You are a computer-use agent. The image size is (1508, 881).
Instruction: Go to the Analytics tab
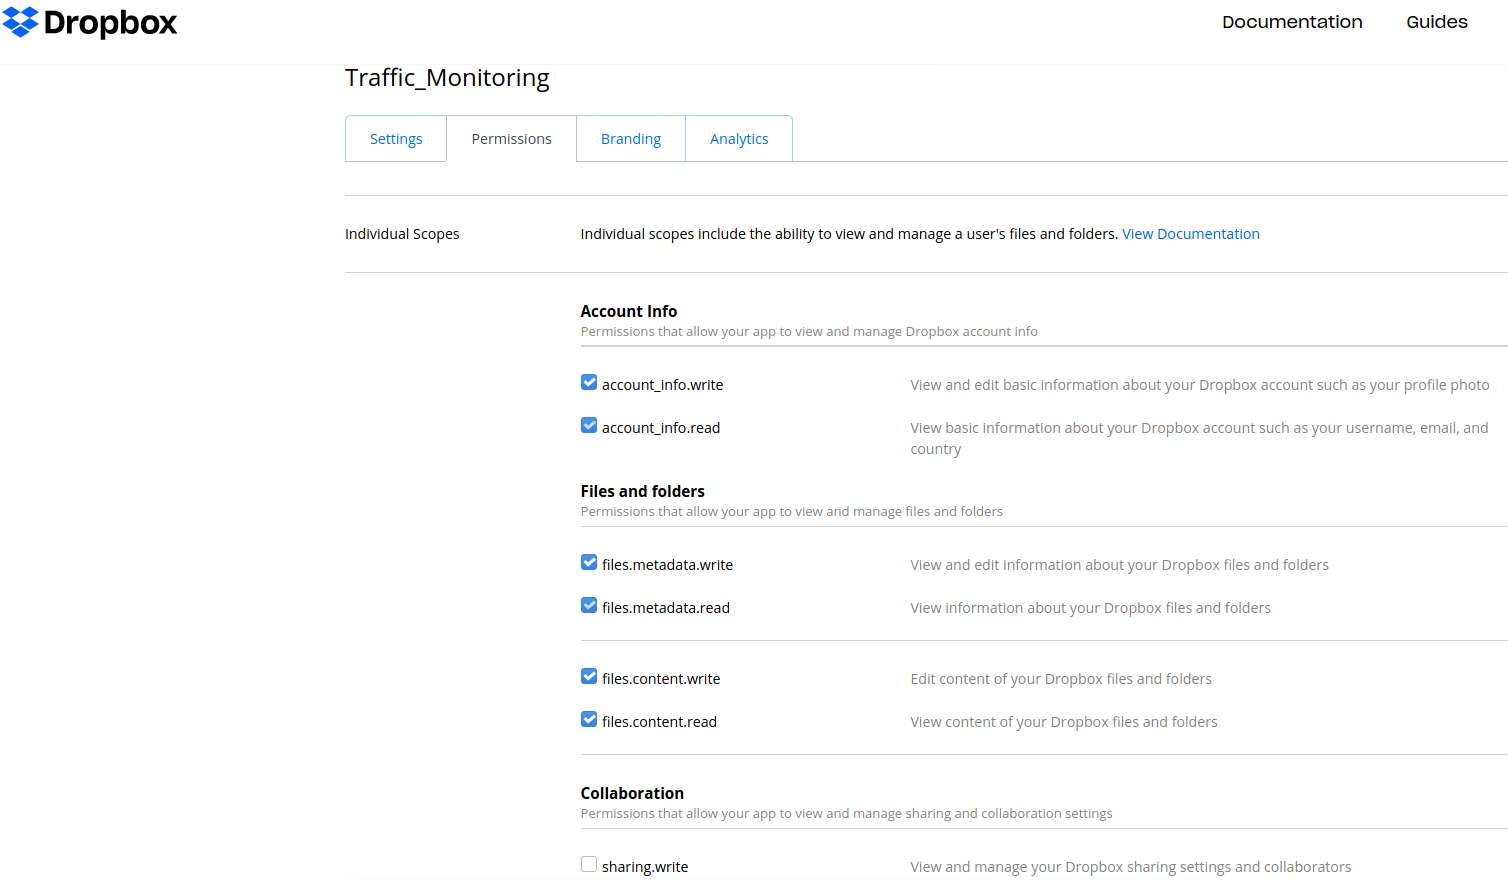739,139
